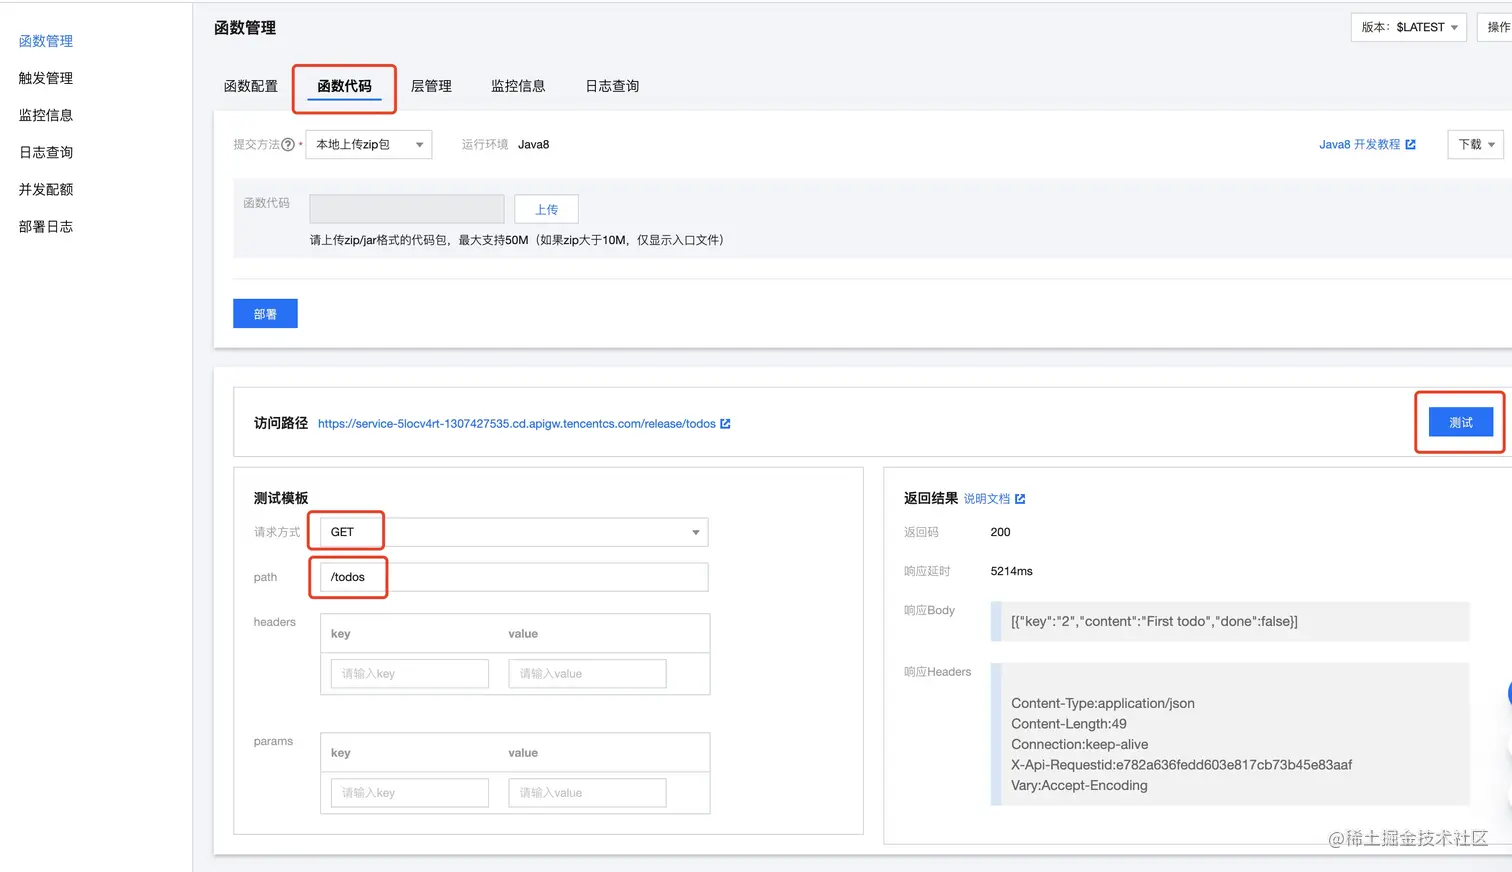Focus the headers value input field
Image resolution: width=1512 pixels, height=872 pixels.
pos(587,674)
